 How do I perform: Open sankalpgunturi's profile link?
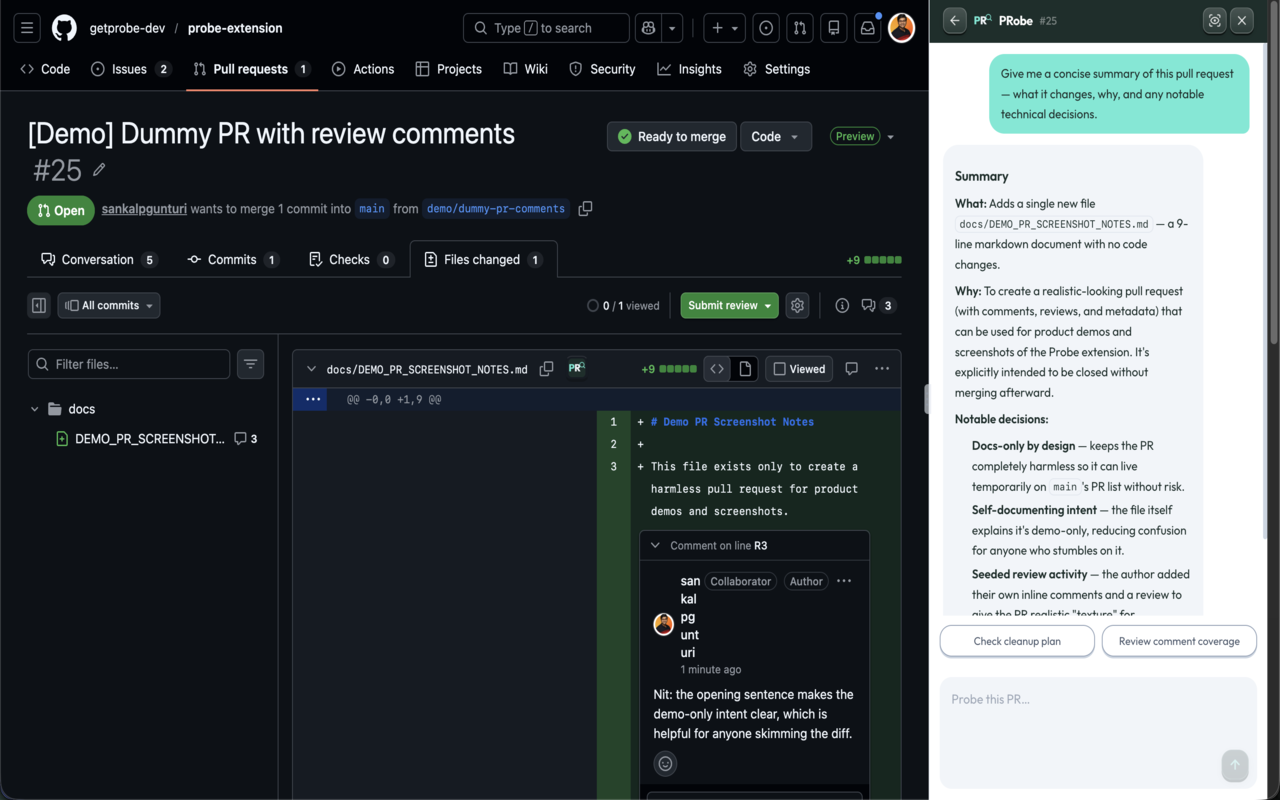[x=143, y=208]
